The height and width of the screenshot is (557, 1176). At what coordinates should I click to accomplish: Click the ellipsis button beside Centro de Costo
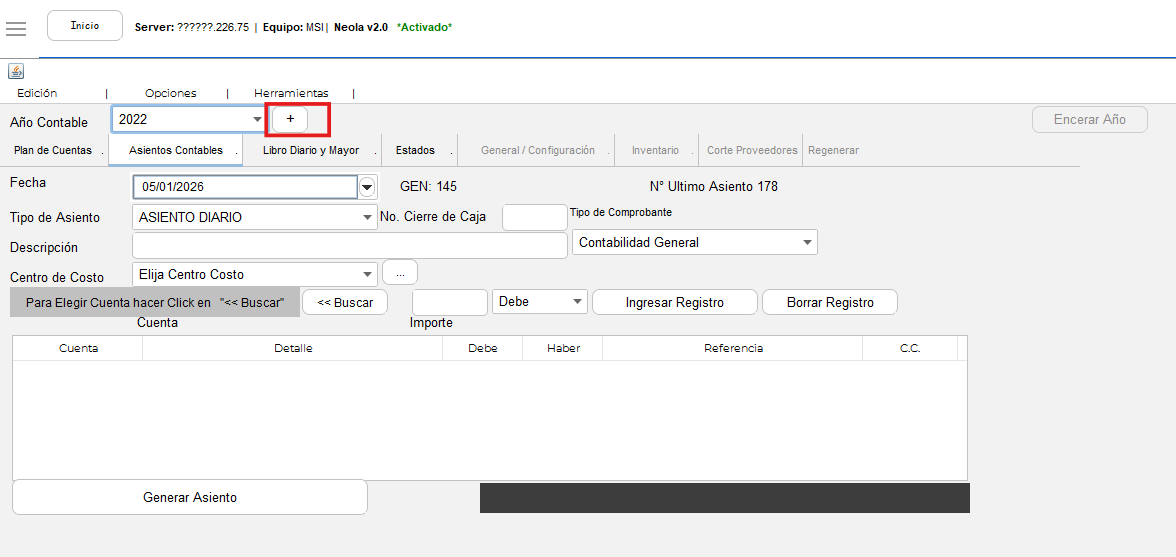pos(400,273)
